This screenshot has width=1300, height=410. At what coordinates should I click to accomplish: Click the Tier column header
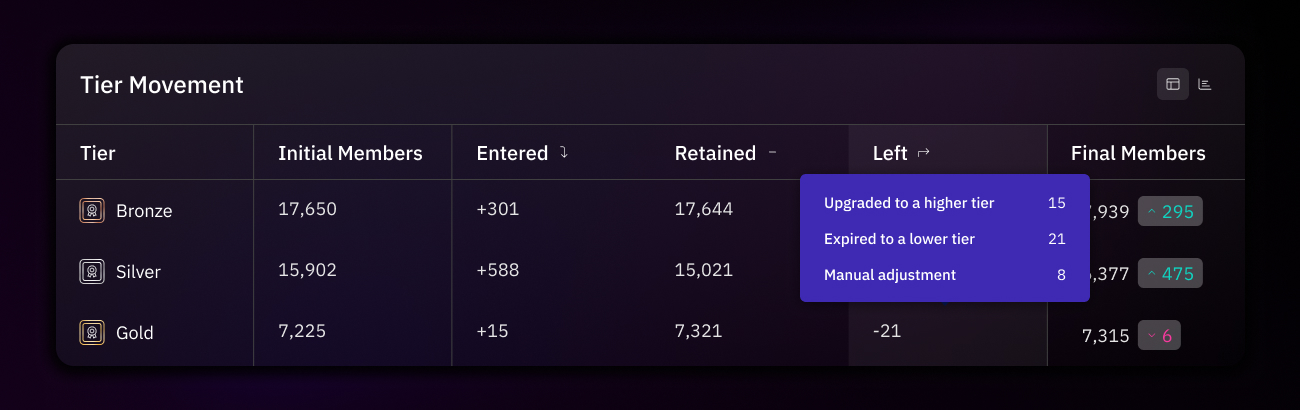click(98, 153)
